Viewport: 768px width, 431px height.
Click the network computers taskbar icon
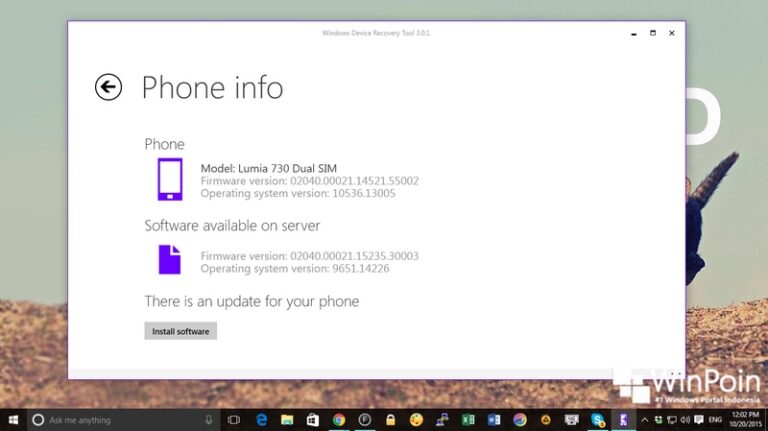coord(442,420)
